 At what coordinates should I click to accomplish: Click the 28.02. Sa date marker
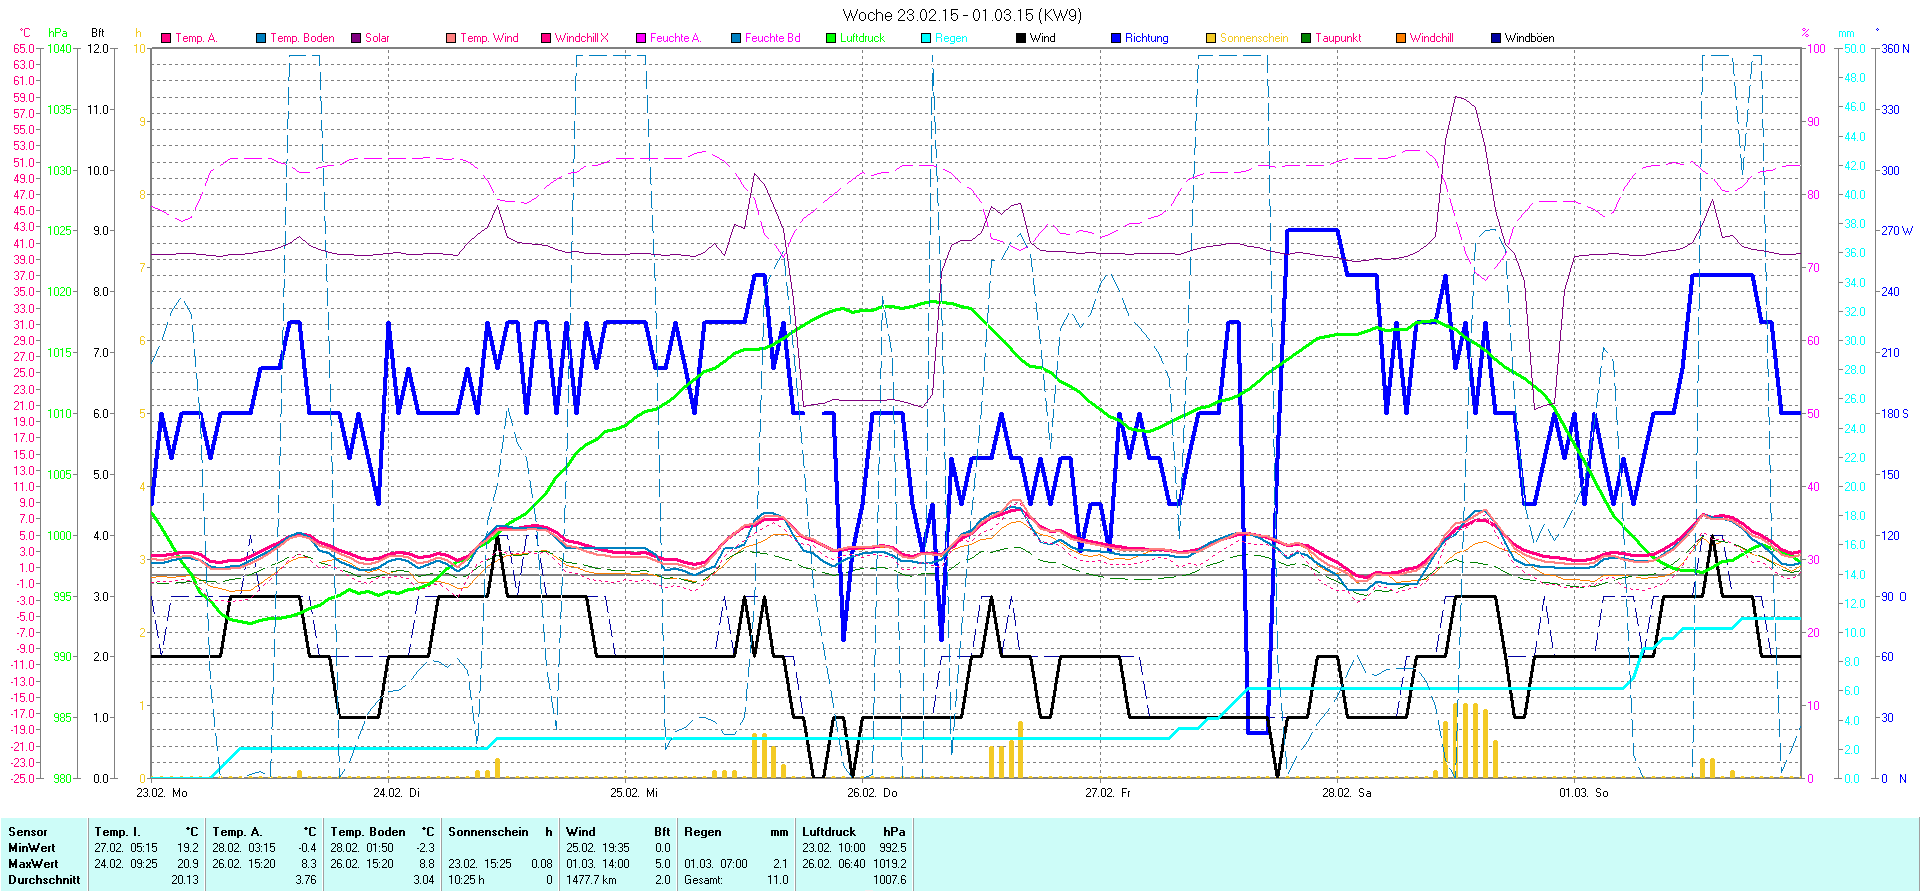click(x=1347, y=793)
